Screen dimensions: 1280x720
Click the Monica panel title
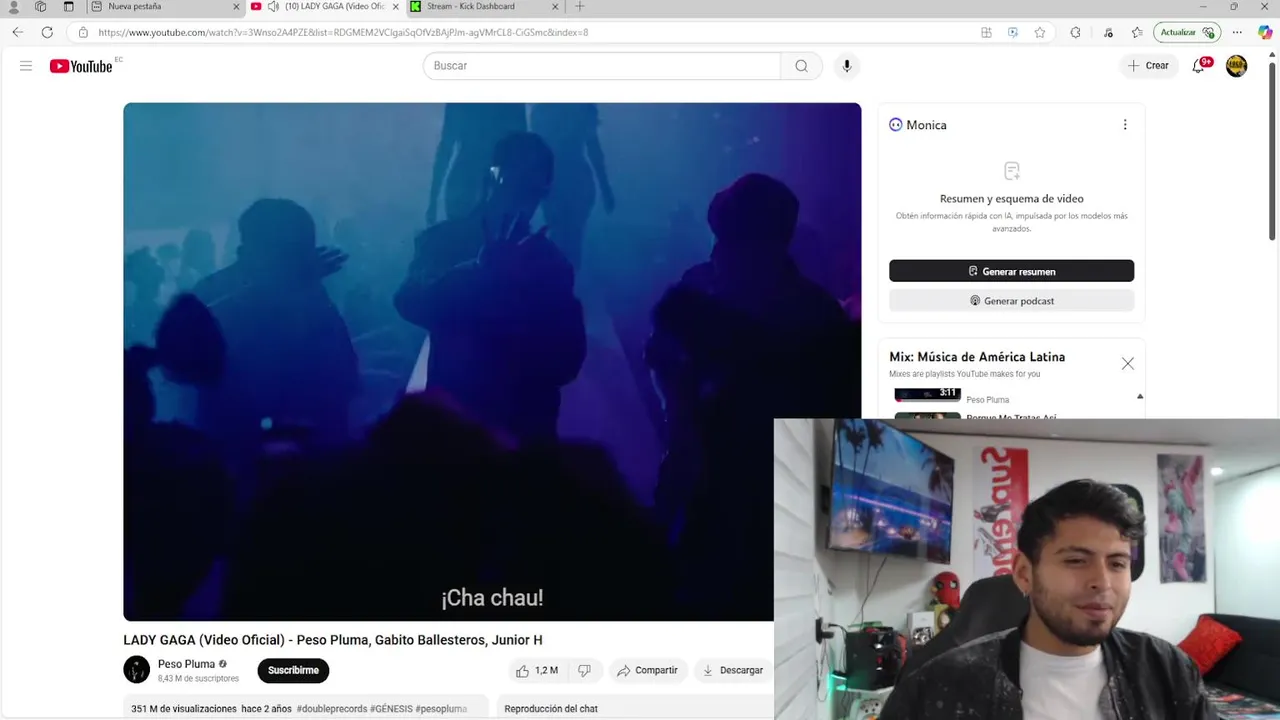pos(926,125)
